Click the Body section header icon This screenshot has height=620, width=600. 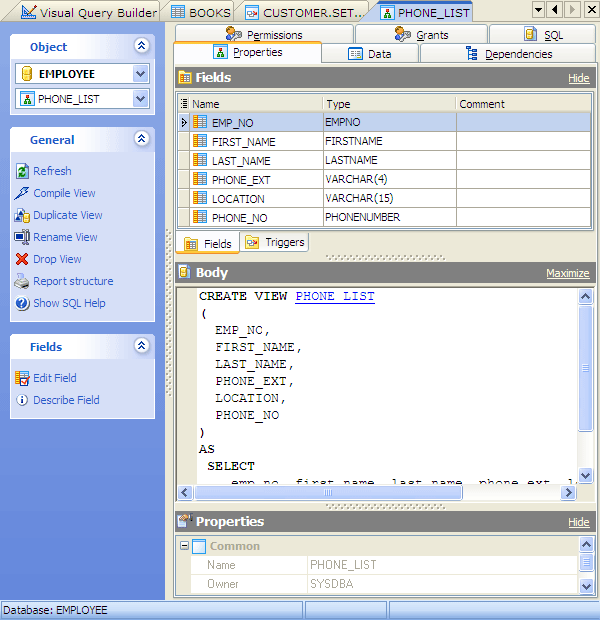[x=185, y=272]
